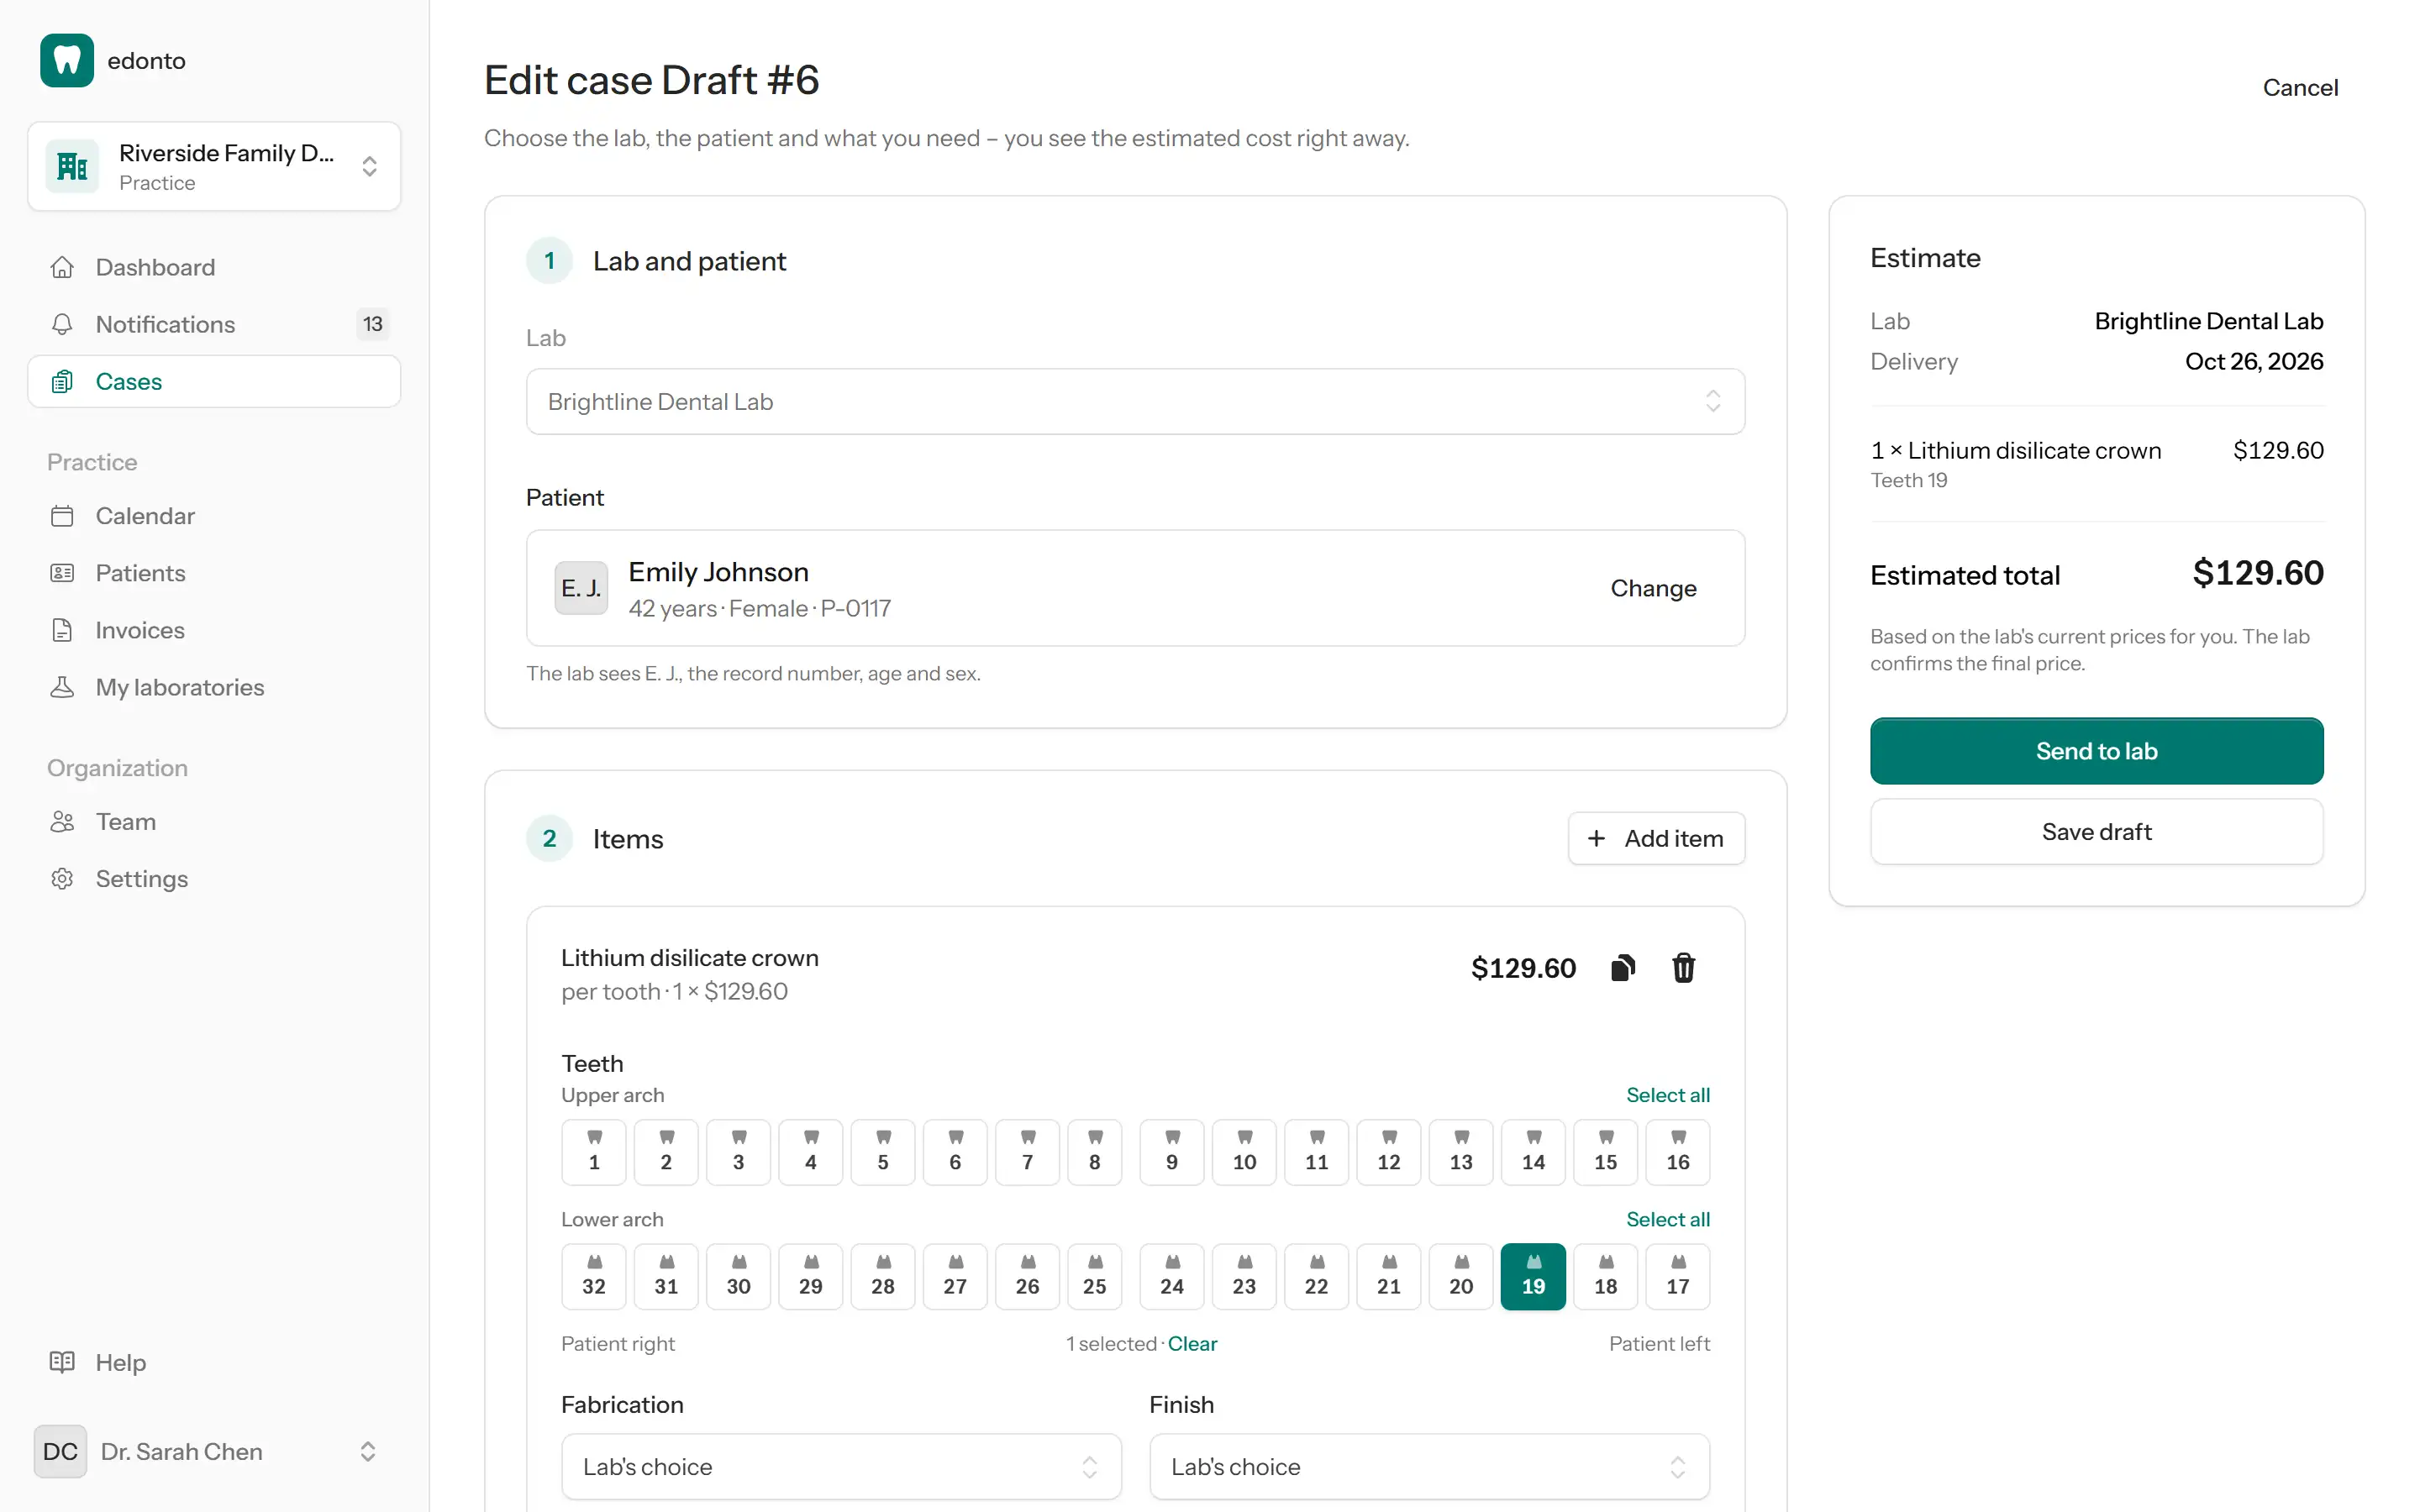Image resolution: width=2420 pixels, height=1512 pixels.
Task: Select upper tooth 14
Action: point(1533,1152)
